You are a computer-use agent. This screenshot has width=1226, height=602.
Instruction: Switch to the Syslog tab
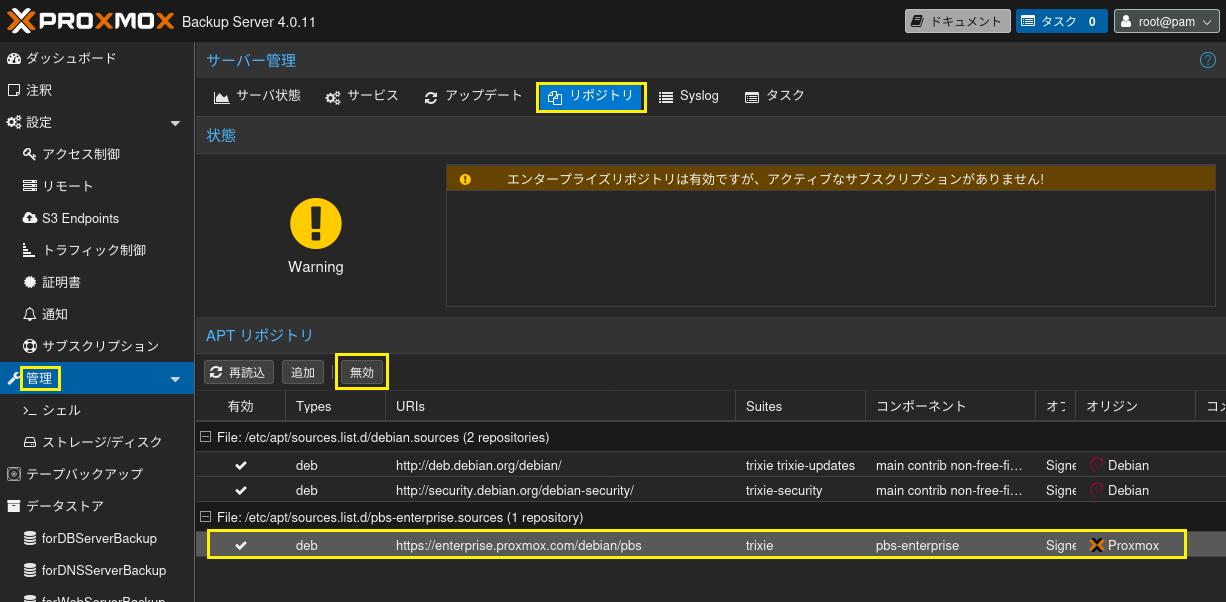[x=689, y=96]
